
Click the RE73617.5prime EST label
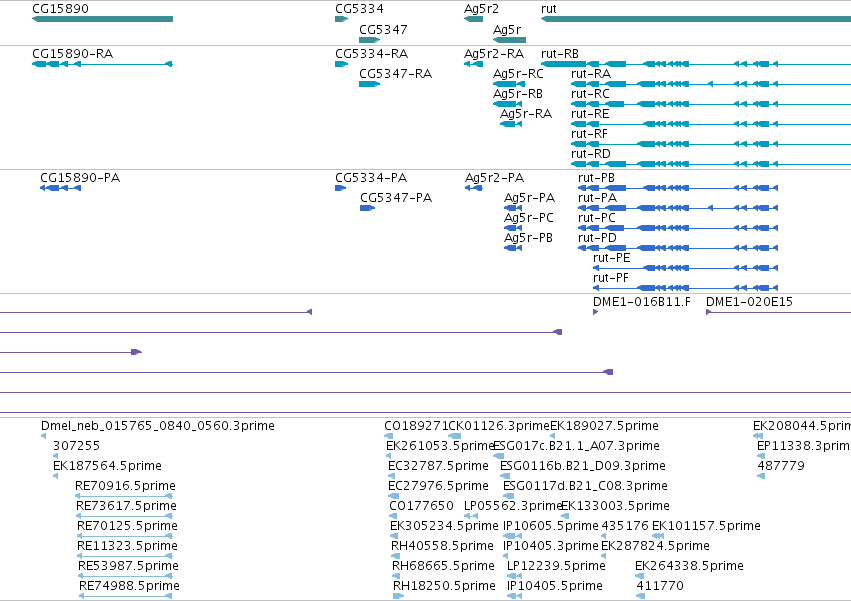point(126,507)
